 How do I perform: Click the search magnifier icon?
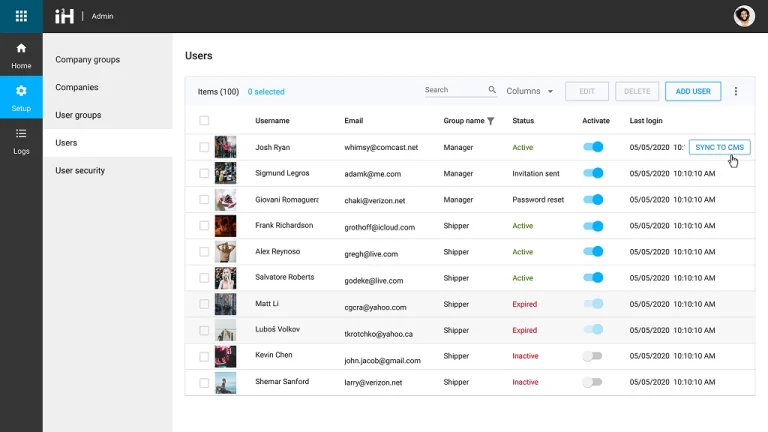(492, 90)
